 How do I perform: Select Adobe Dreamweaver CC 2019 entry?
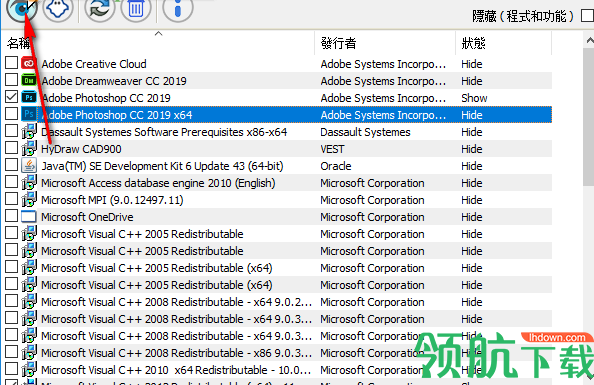coord(114,81)
